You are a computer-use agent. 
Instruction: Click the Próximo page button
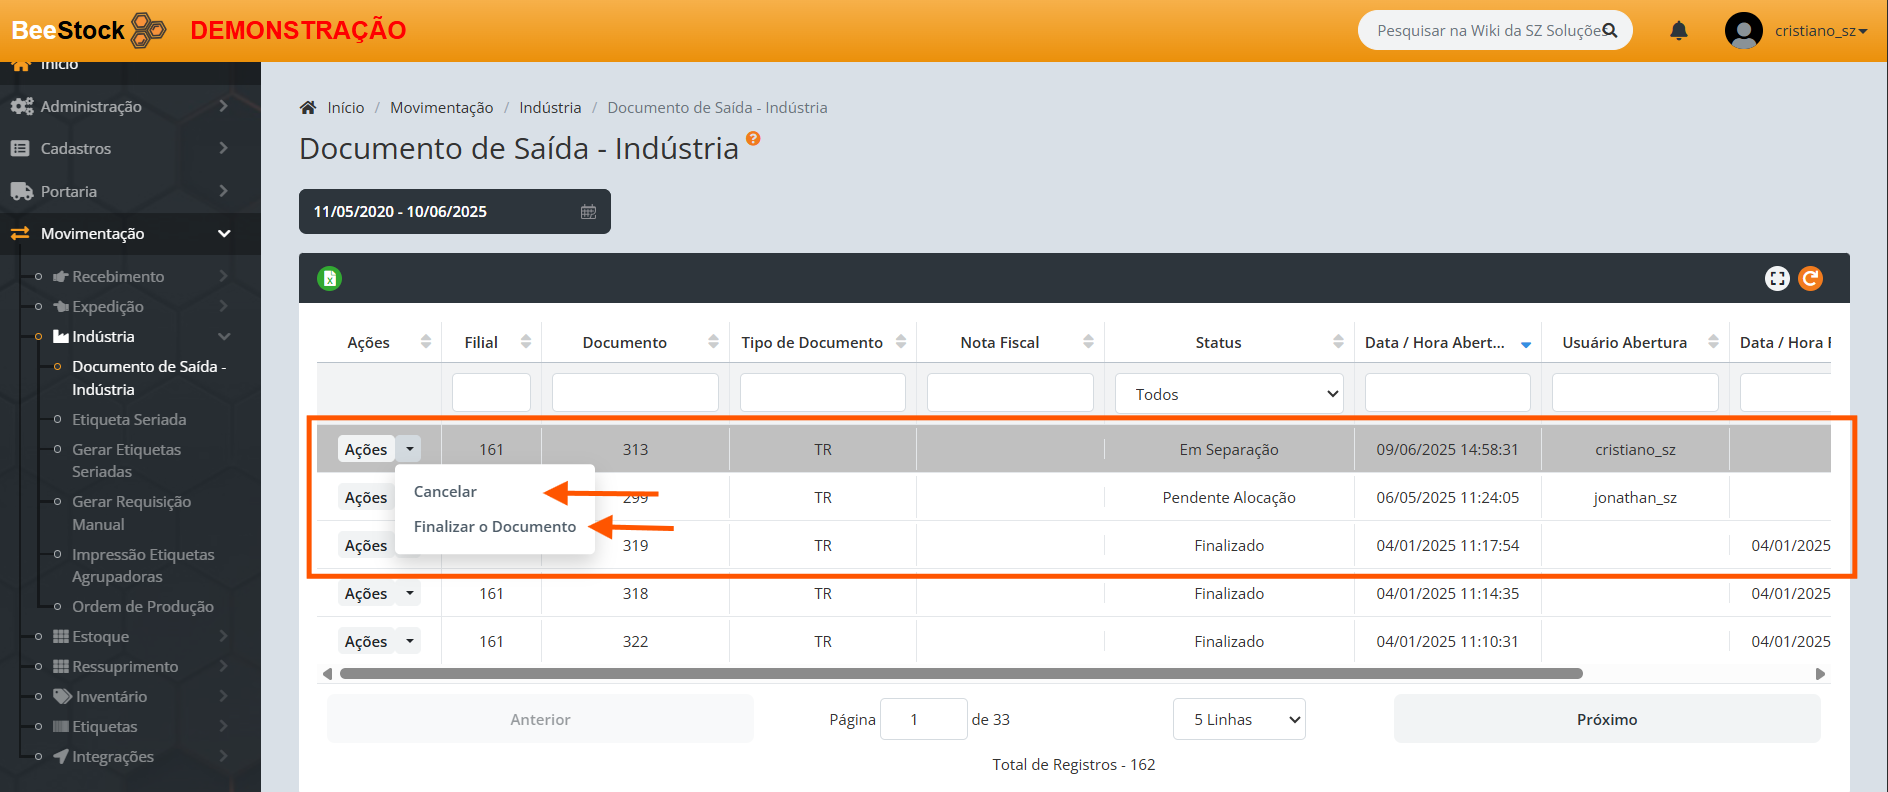[x=1606, y=720]
